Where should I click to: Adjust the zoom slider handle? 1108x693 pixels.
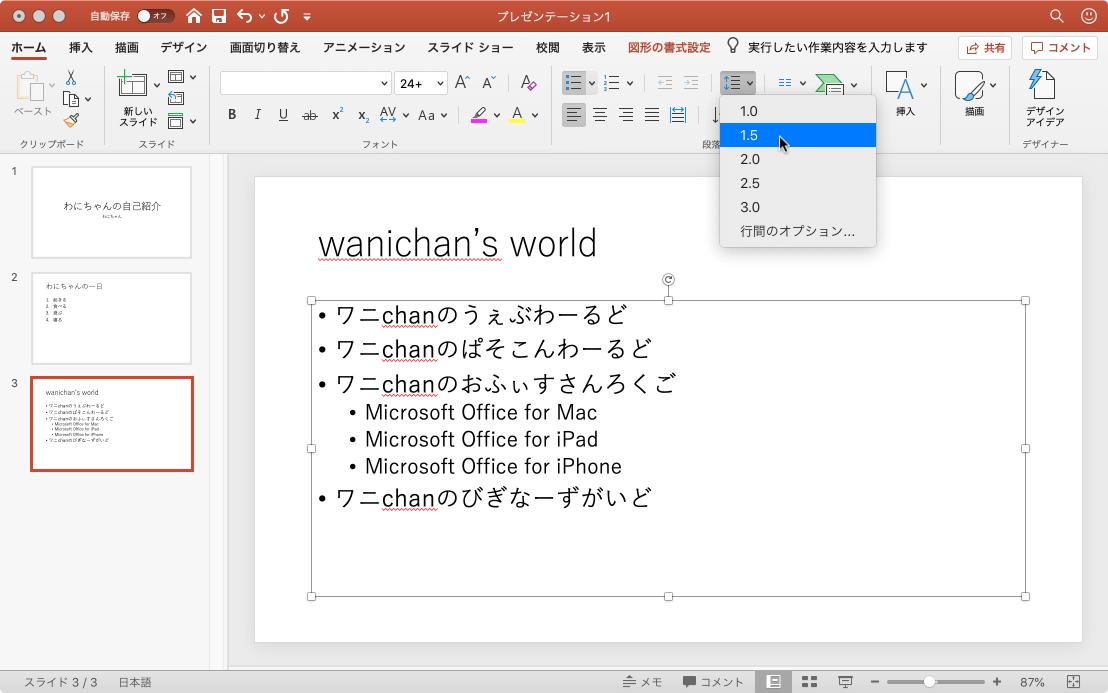(929, 681)
